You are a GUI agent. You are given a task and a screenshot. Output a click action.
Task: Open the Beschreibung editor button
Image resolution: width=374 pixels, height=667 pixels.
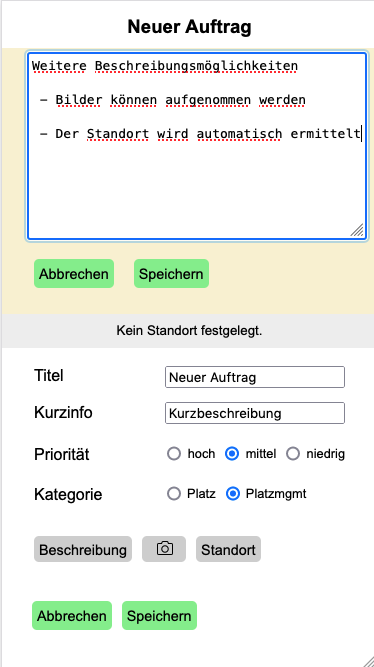(83, 549)
